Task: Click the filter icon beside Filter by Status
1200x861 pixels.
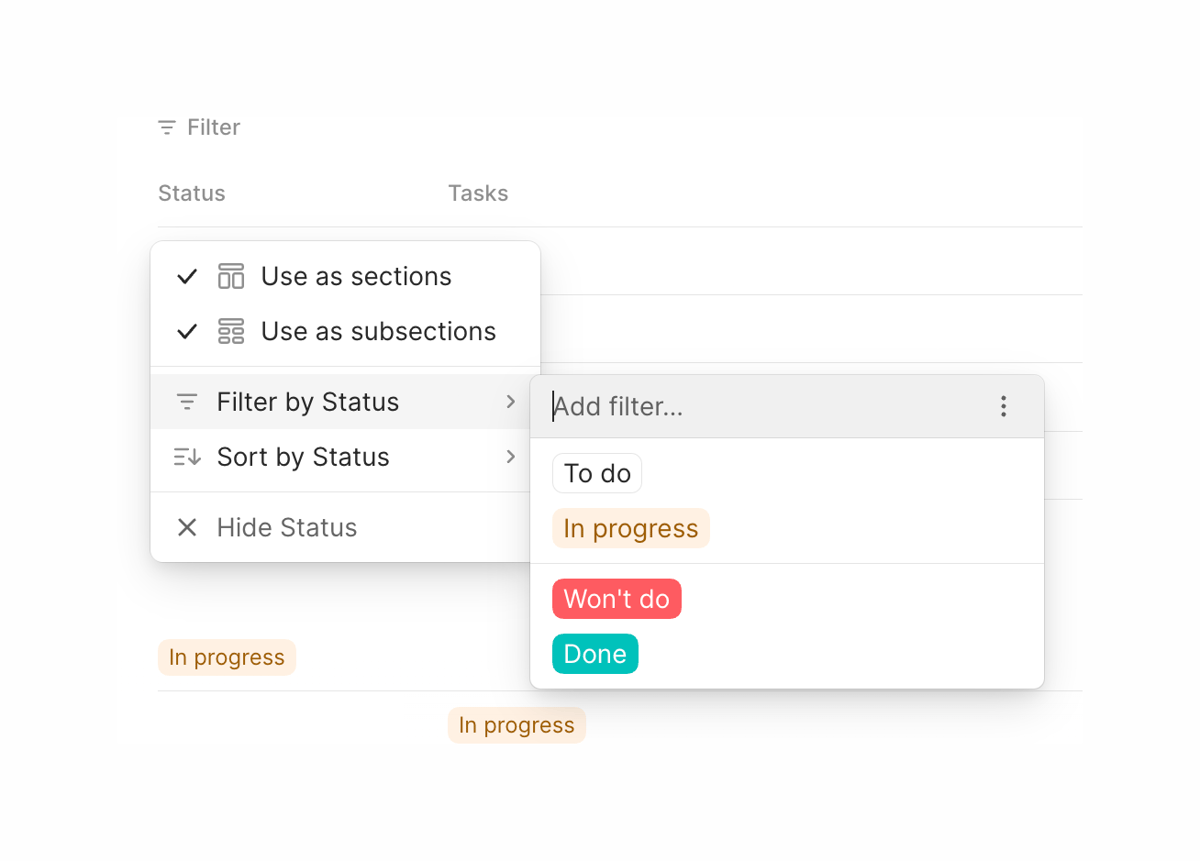Action: pos(186,401)
